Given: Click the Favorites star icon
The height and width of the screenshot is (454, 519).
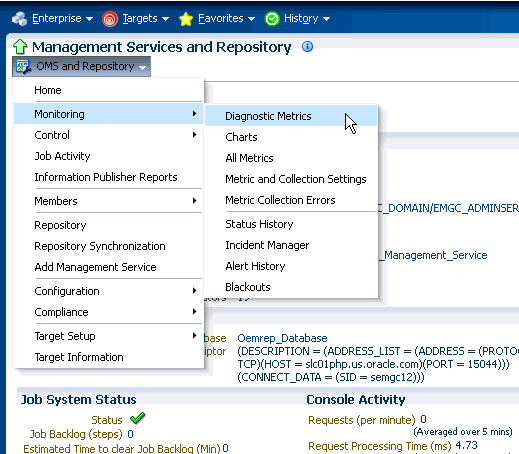Looking at the screenshot, I should pos(186,19).
